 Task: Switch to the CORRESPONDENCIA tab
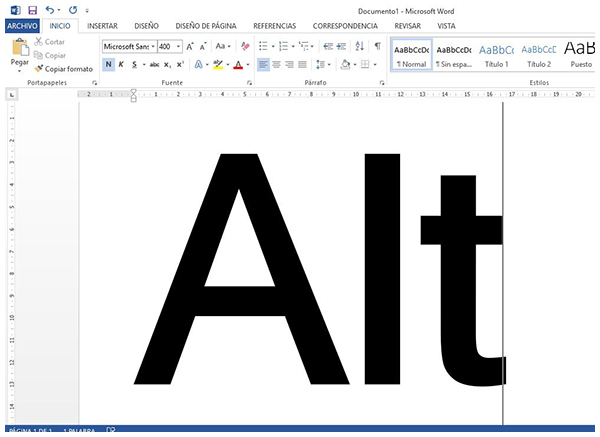345,26
